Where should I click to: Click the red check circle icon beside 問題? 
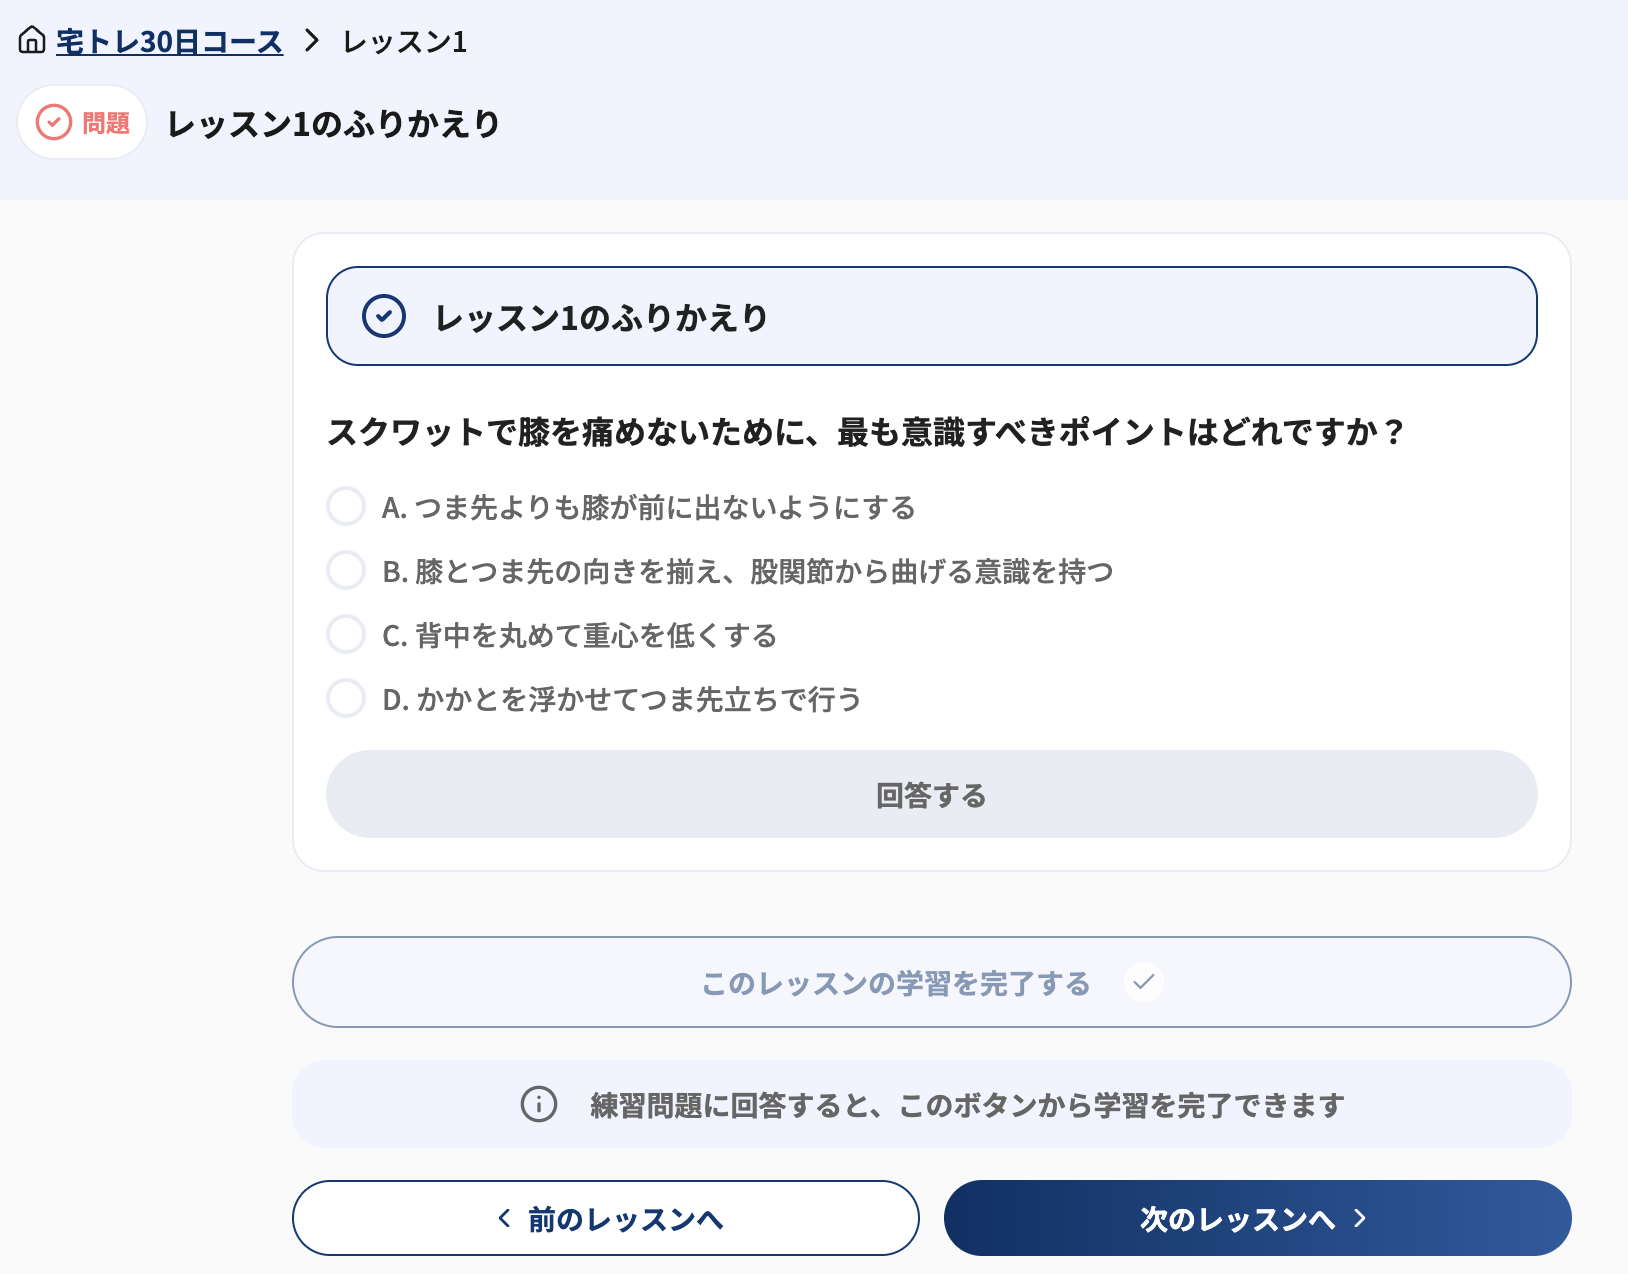(54, 123)
